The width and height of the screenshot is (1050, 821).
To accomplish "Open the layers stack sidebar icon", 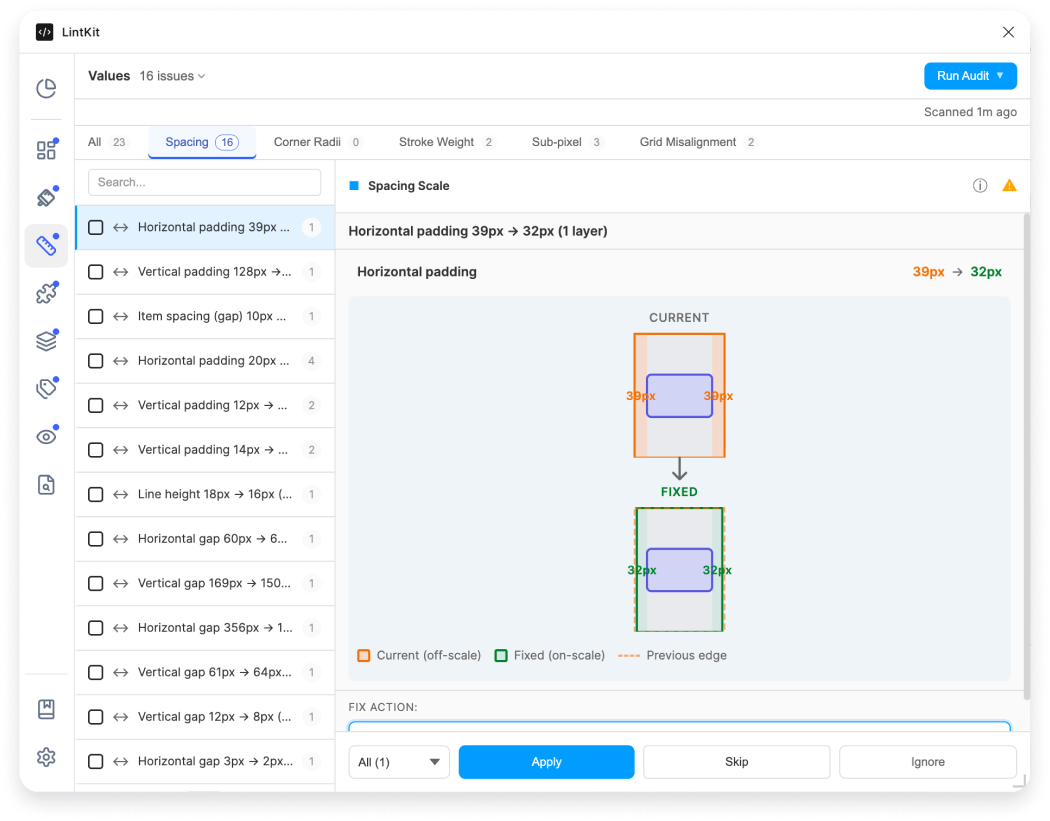I will (46, 341).
